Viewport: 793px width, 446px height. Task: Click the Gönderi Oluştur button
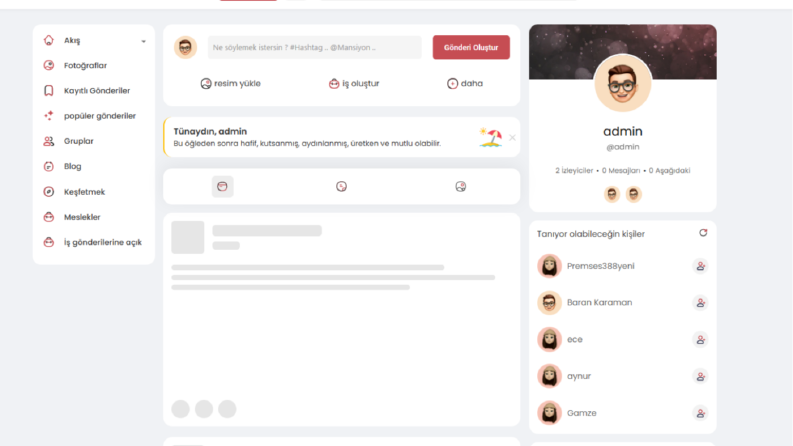(471, 47)
